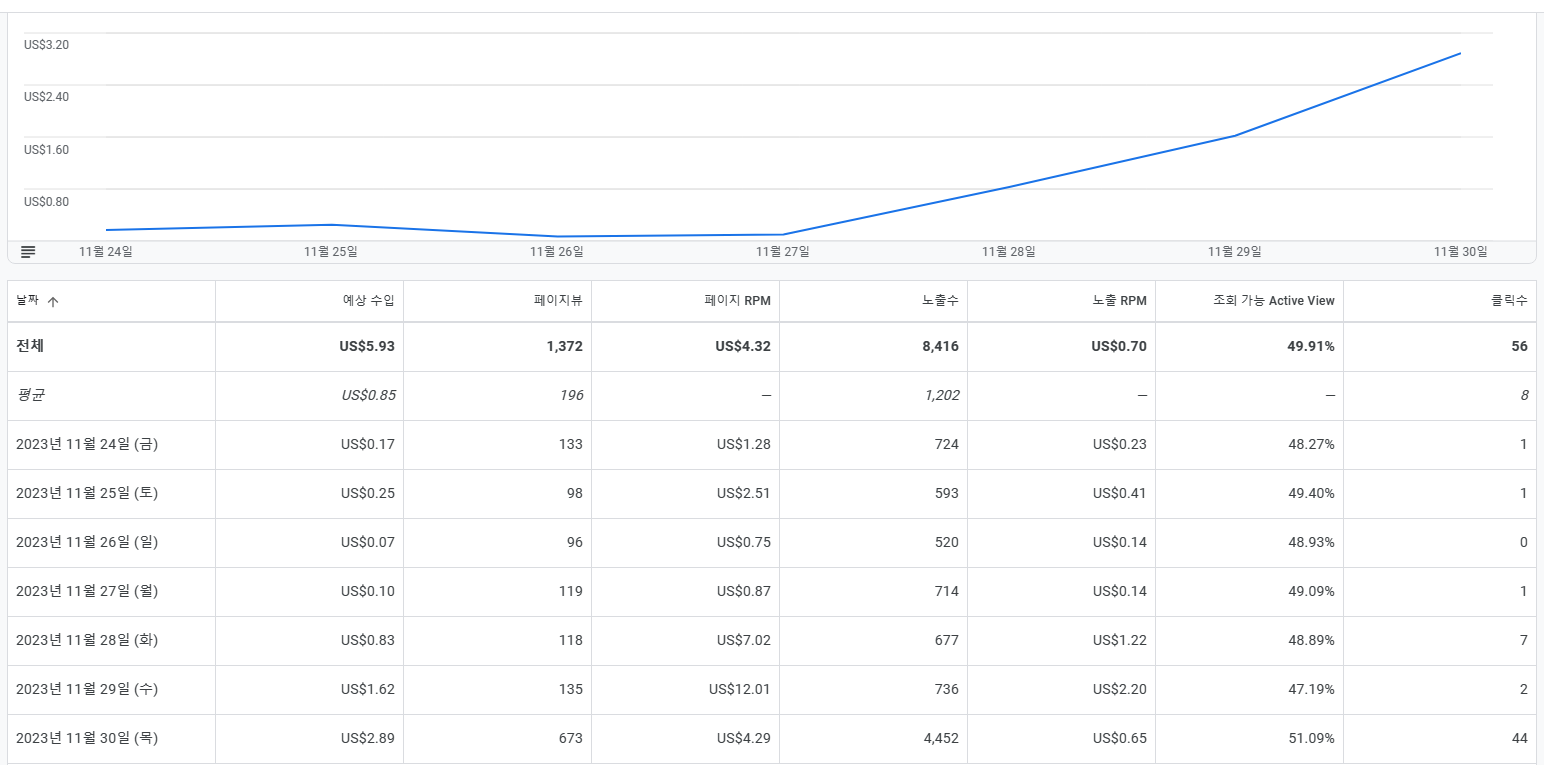1544x765 pixels.
Task: Select Nov 28 earnings US$0.83
Action: 368,640
